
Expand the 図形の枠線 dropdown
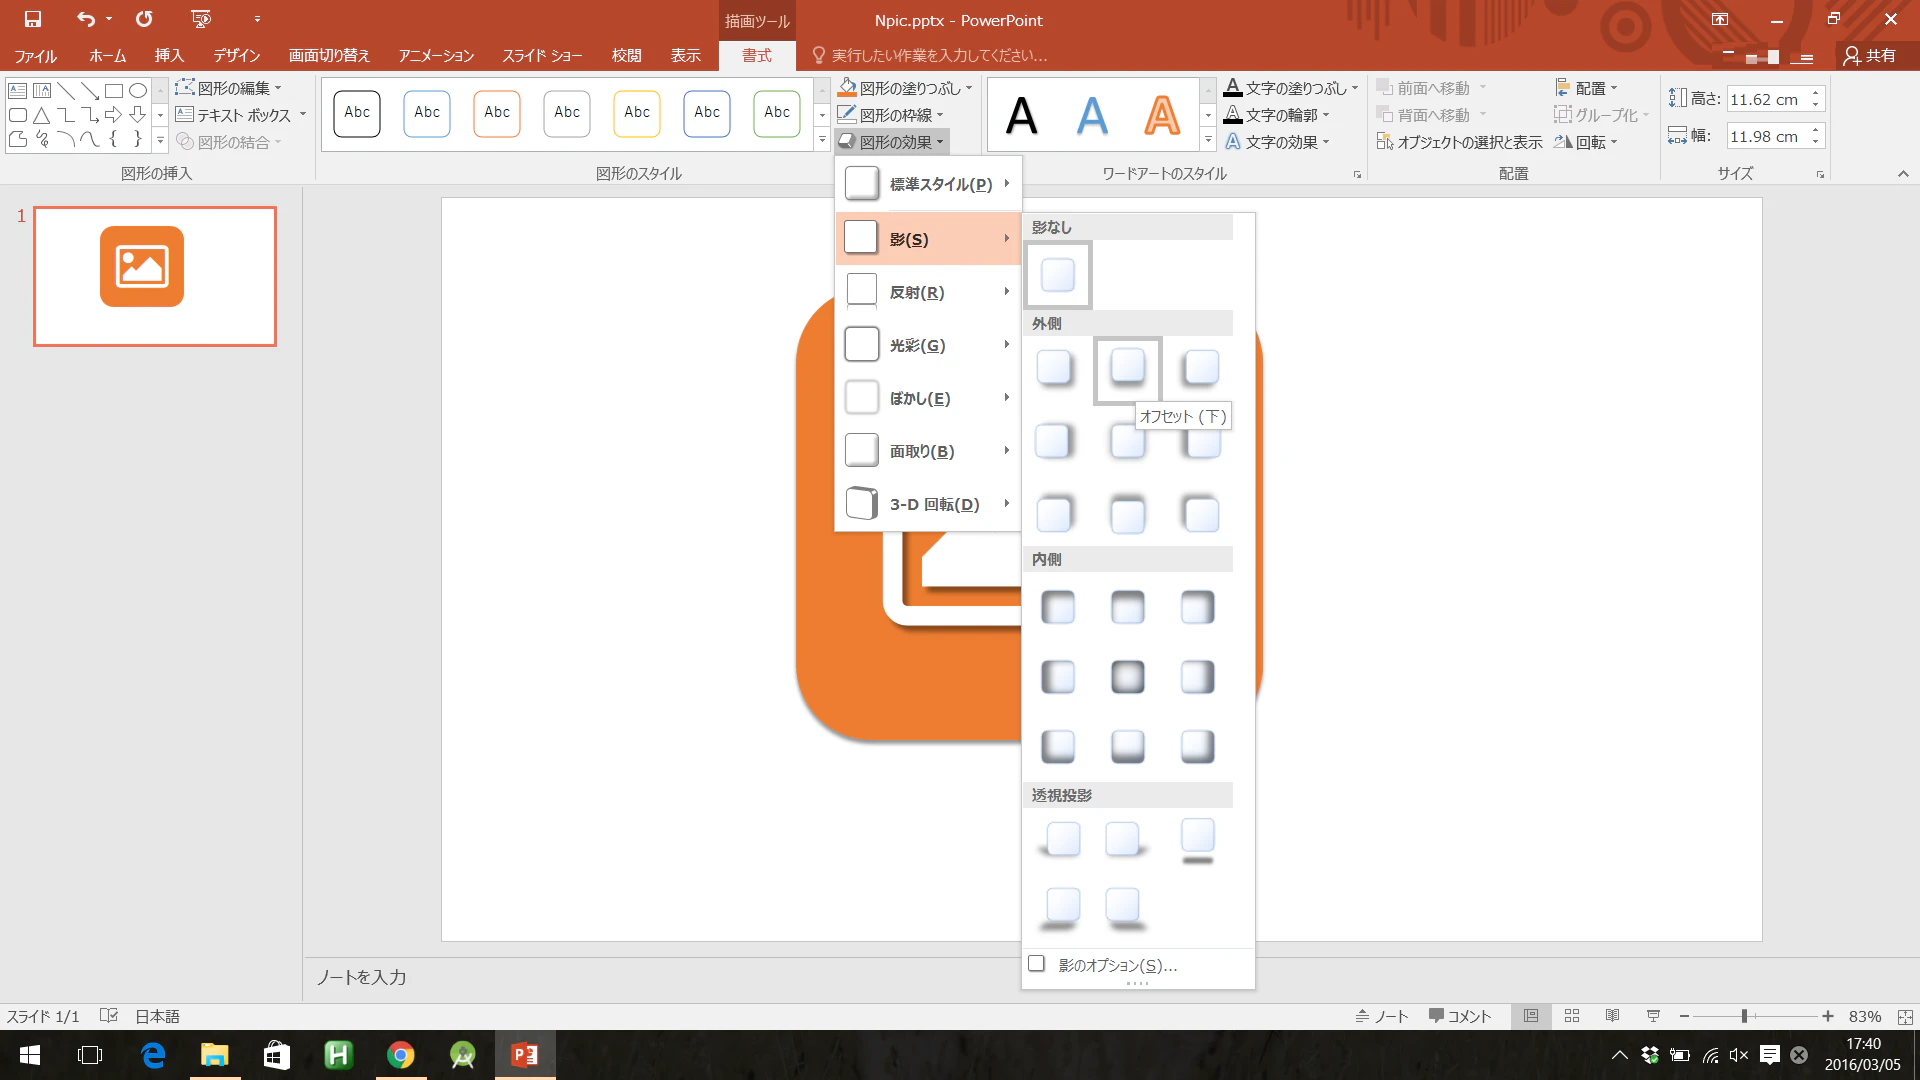[891, 115]
